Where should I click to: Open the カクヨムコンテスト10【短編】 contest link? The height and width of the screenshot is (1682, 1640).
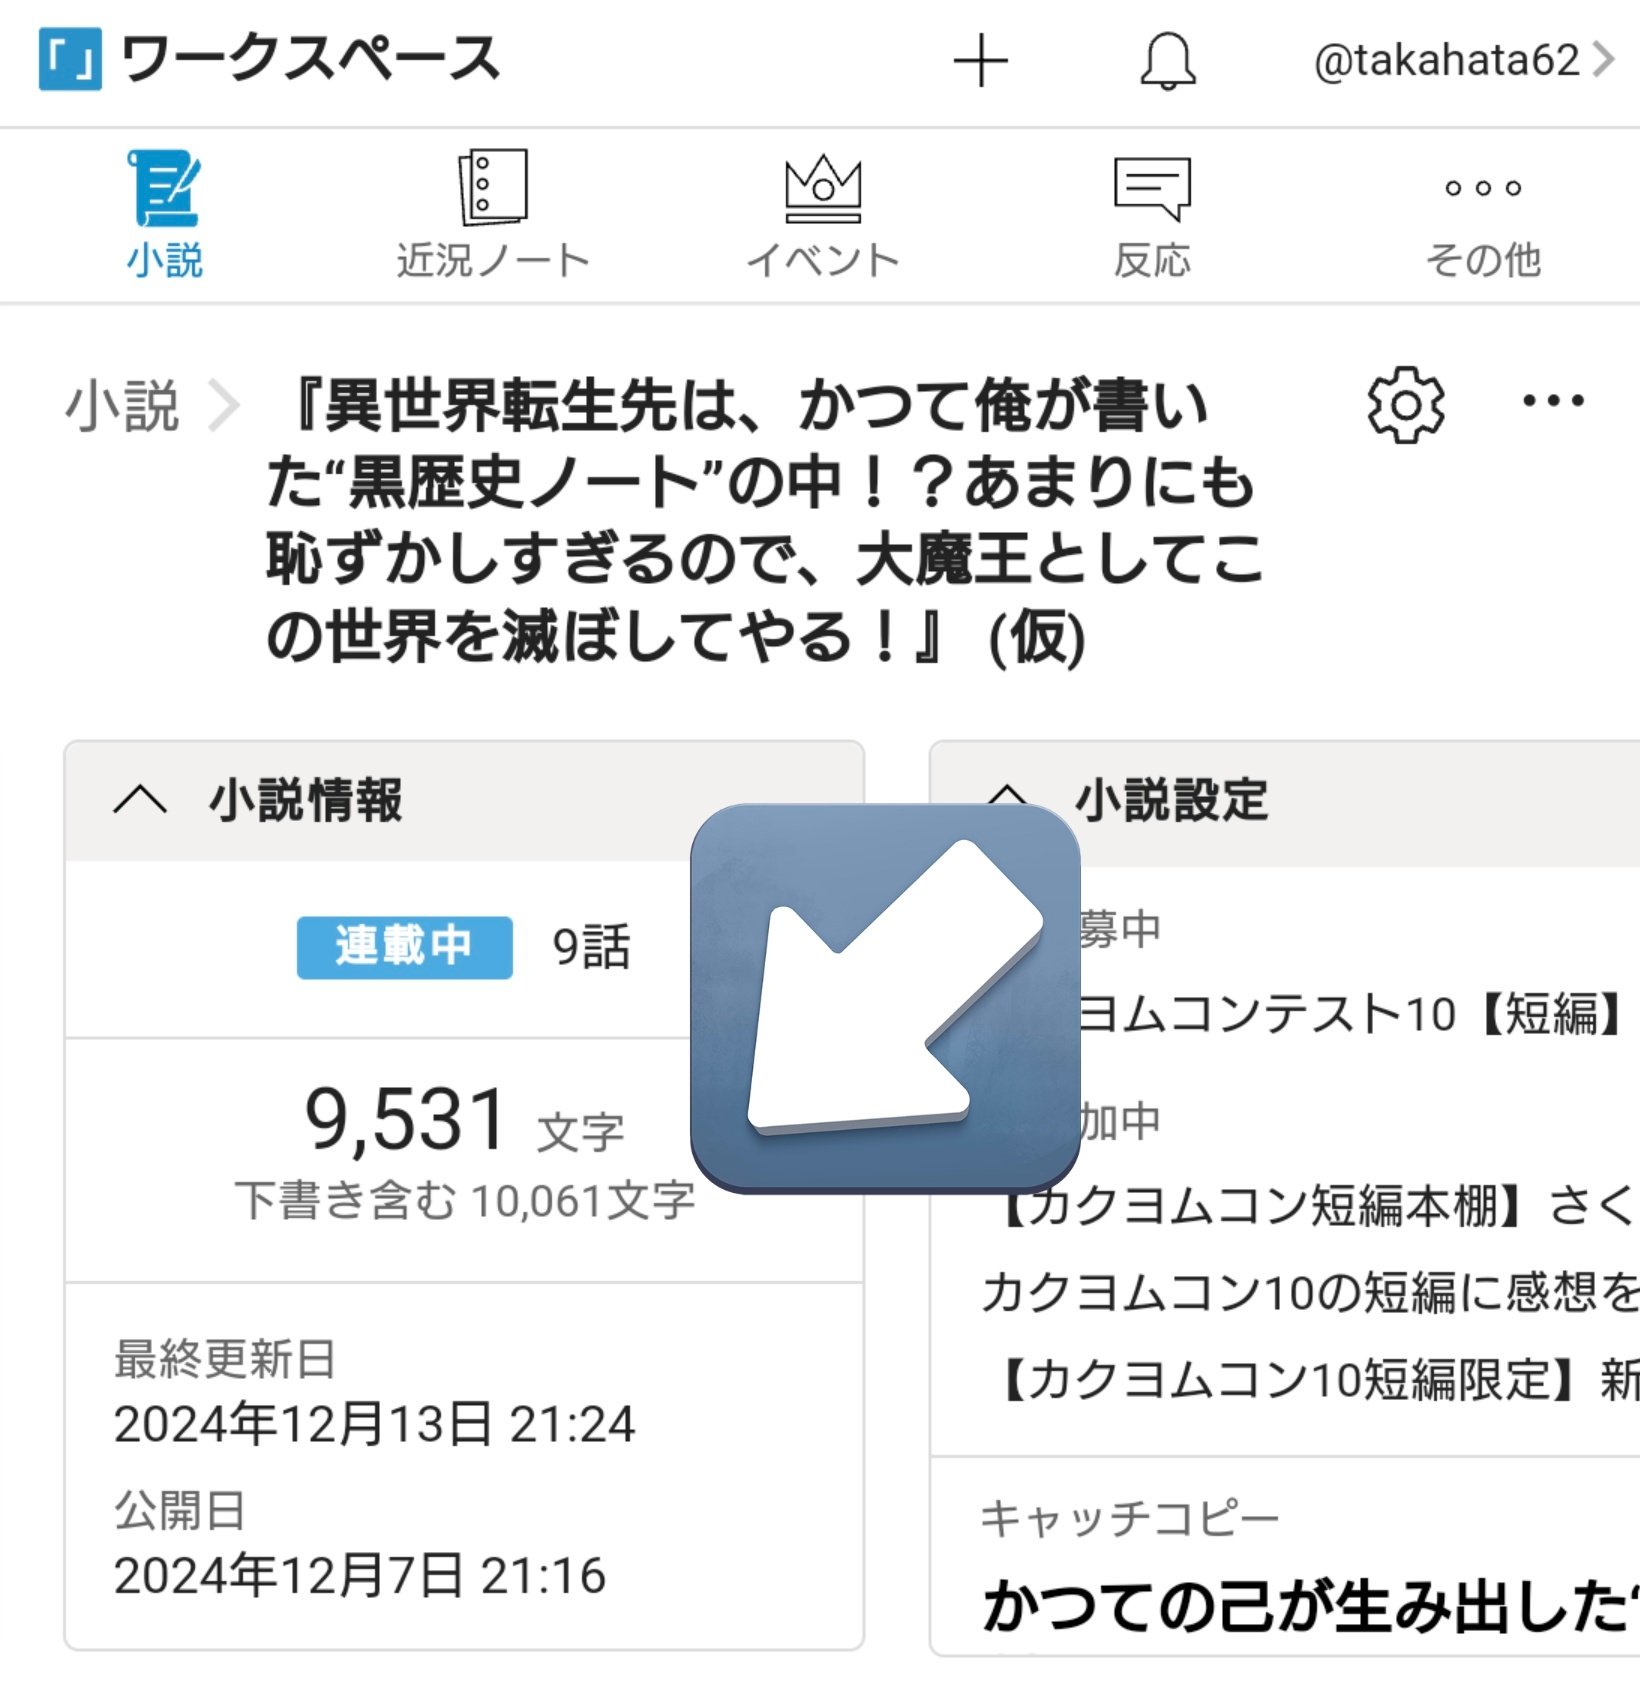(1350, 1014)
